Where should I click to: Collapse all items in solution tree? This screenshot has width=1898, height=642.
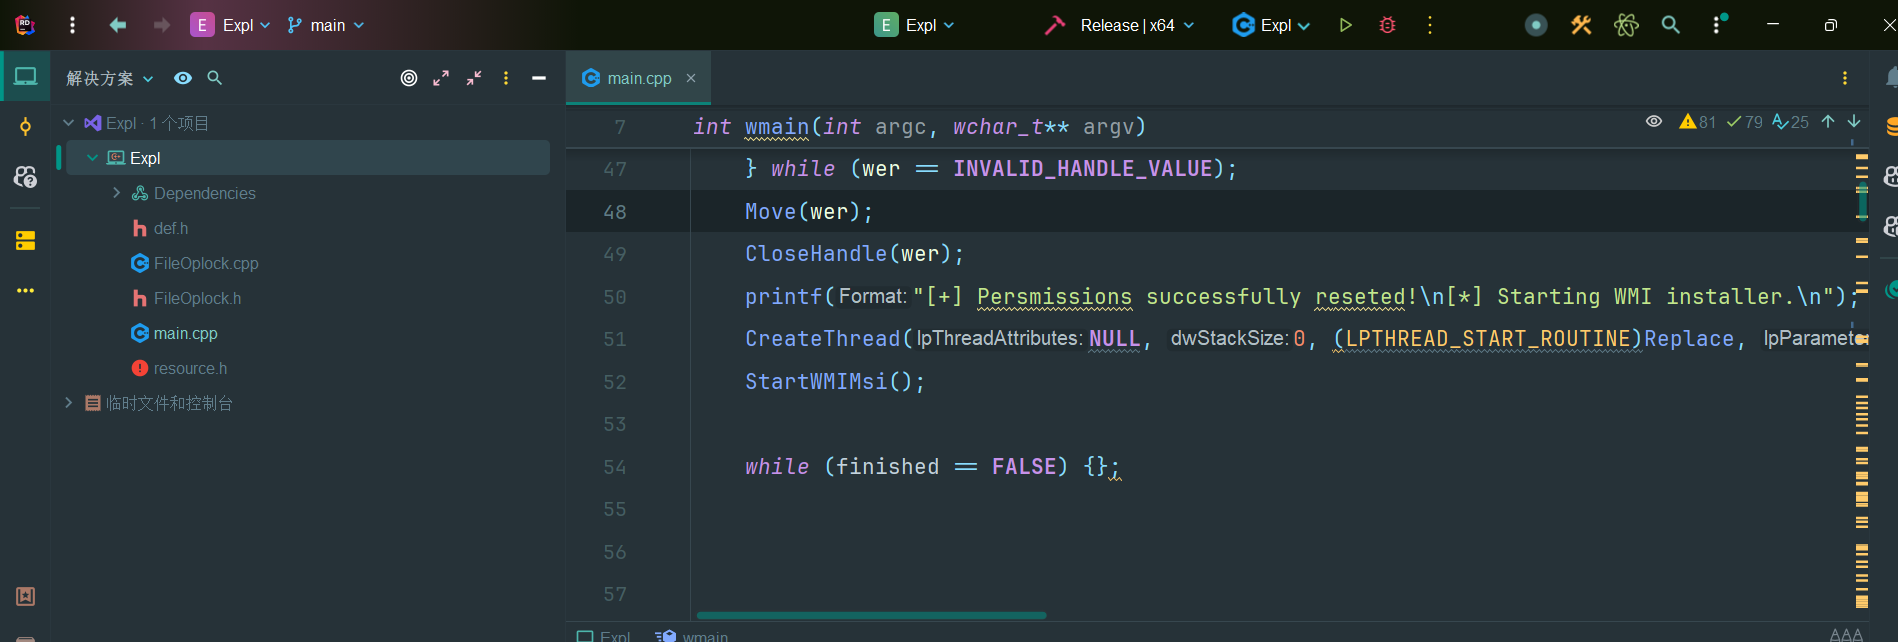(474, 78)
